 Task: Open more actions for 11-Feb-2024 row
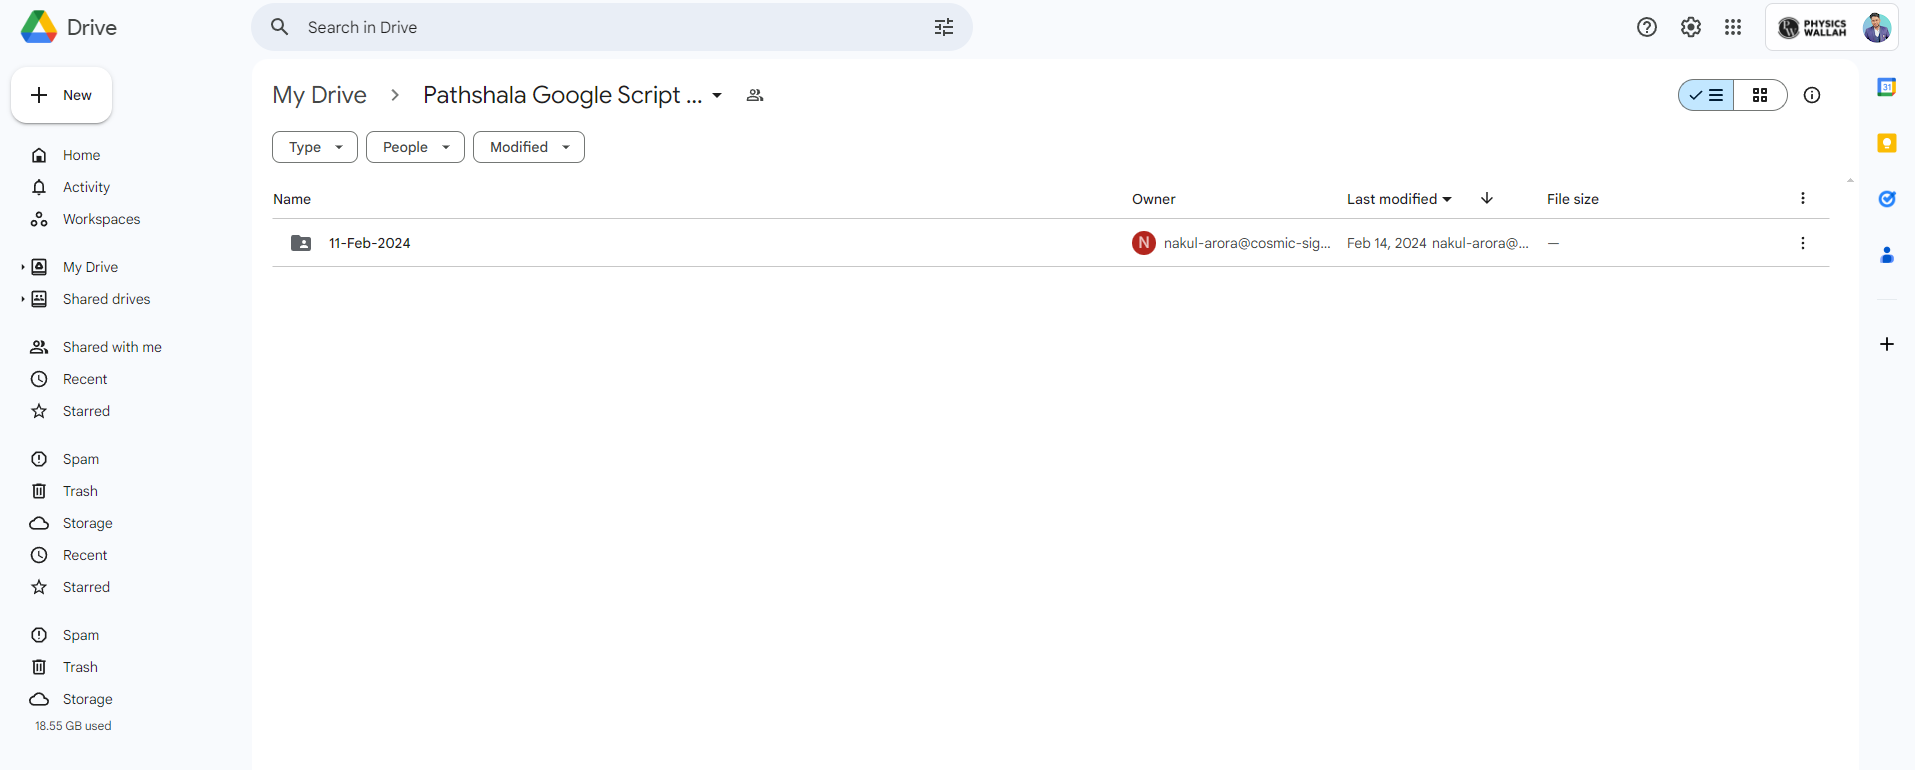[x=1803, y=243]
